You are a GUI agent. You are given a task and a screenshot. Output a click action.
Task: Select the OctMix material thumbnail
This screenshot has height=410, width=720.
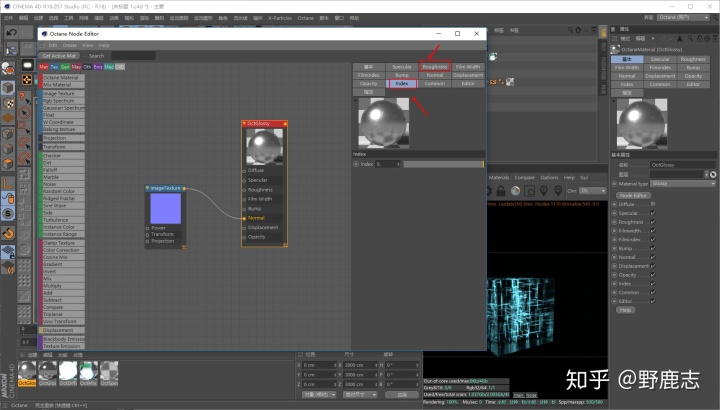point(89,373)
